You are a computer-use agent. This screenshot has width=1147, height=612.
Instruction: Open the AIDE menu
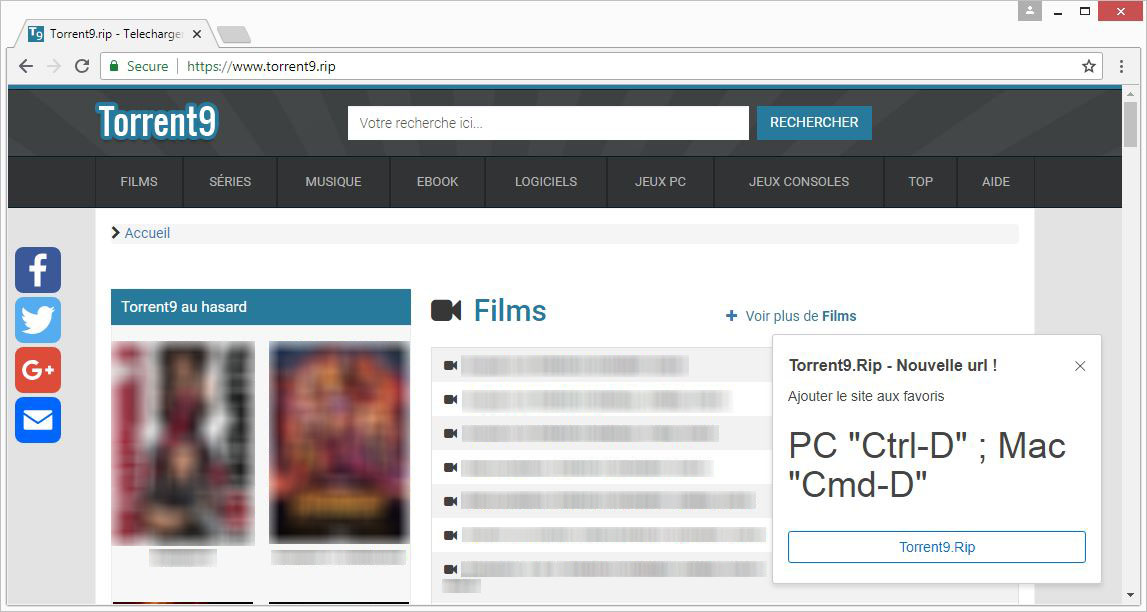(x=996, y=181)
